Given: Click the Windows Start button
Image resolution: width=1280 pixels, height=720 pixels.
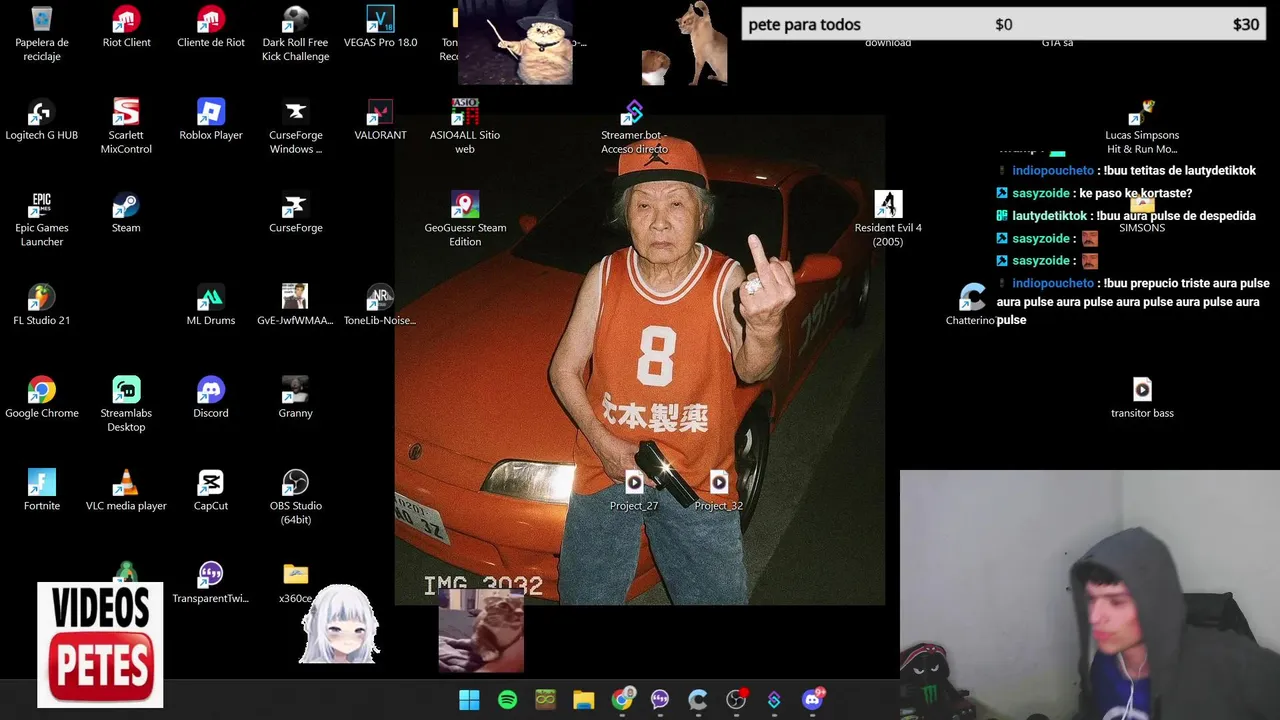Looking at the screenshot, I should (469, 700).
